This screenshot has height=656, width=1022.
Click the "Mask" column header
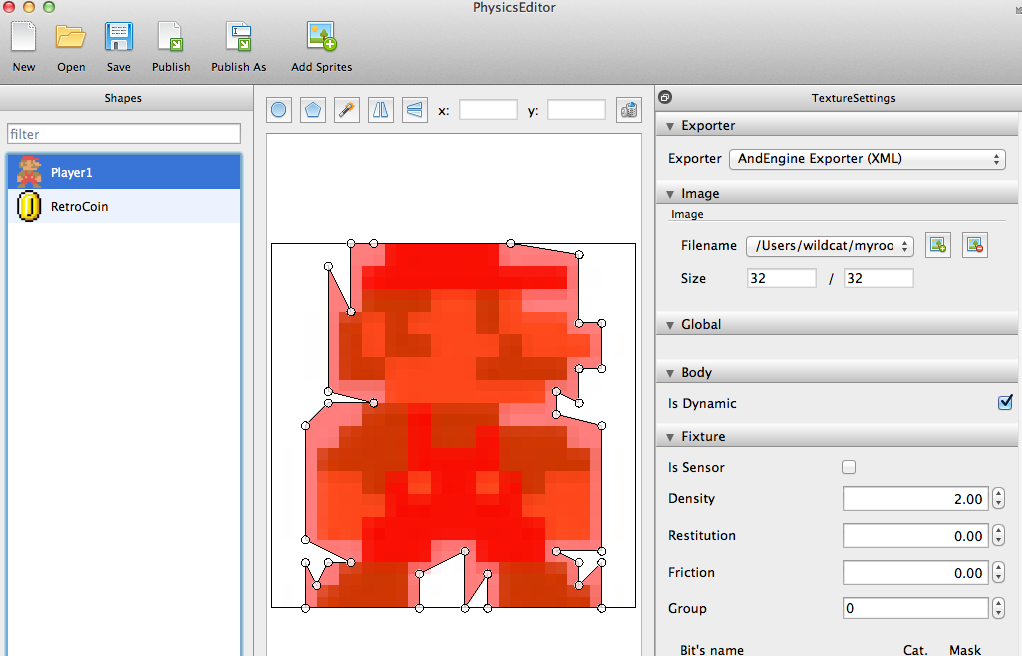point(965,649)
